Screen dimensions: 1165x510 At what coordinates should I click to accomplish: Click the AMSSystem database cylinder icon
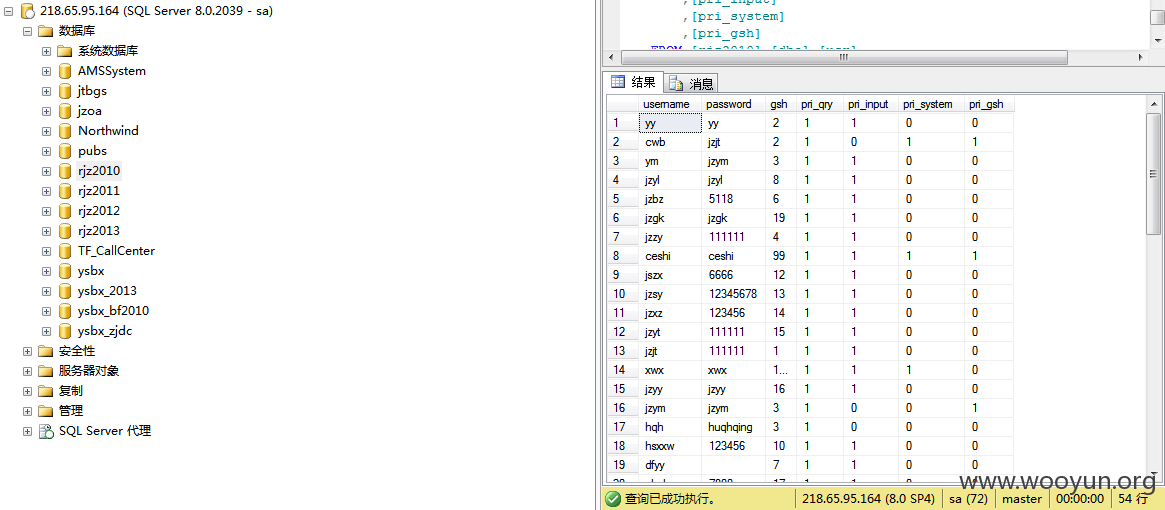(x=65, y=71)
